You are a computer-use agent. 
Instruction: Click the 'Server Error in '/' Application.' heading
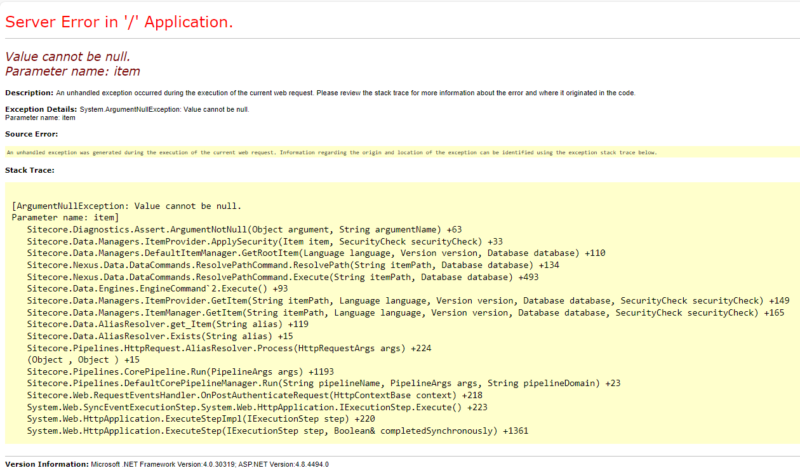119,22
